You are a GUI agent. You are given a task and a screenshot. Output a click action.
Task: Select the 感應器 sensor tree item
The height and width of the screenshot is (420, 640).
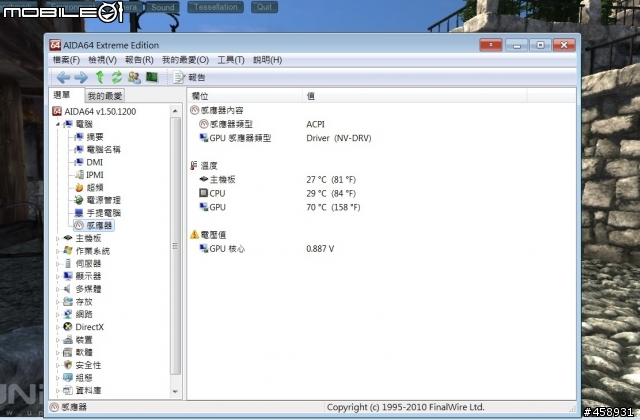click(x=93, y=225)
